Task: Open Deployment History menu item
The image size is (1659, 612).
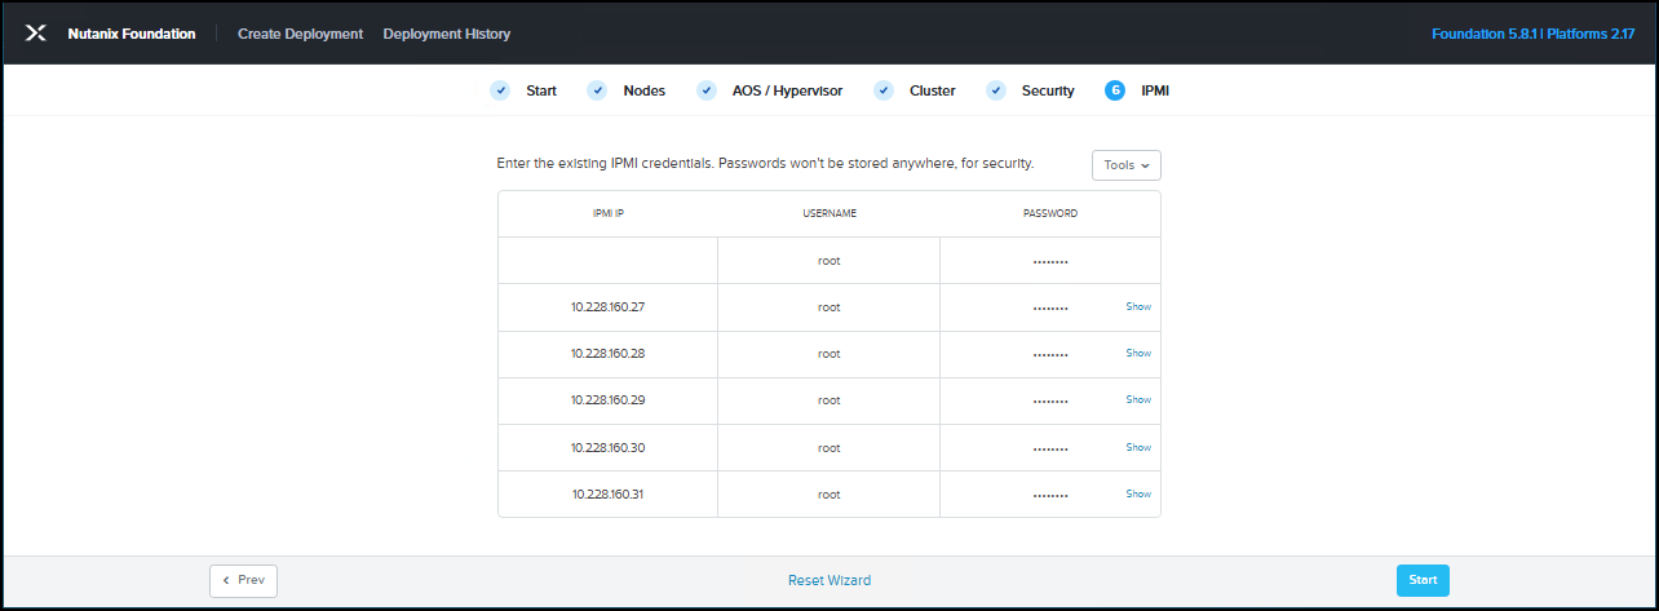Action: tap(446, 33)
